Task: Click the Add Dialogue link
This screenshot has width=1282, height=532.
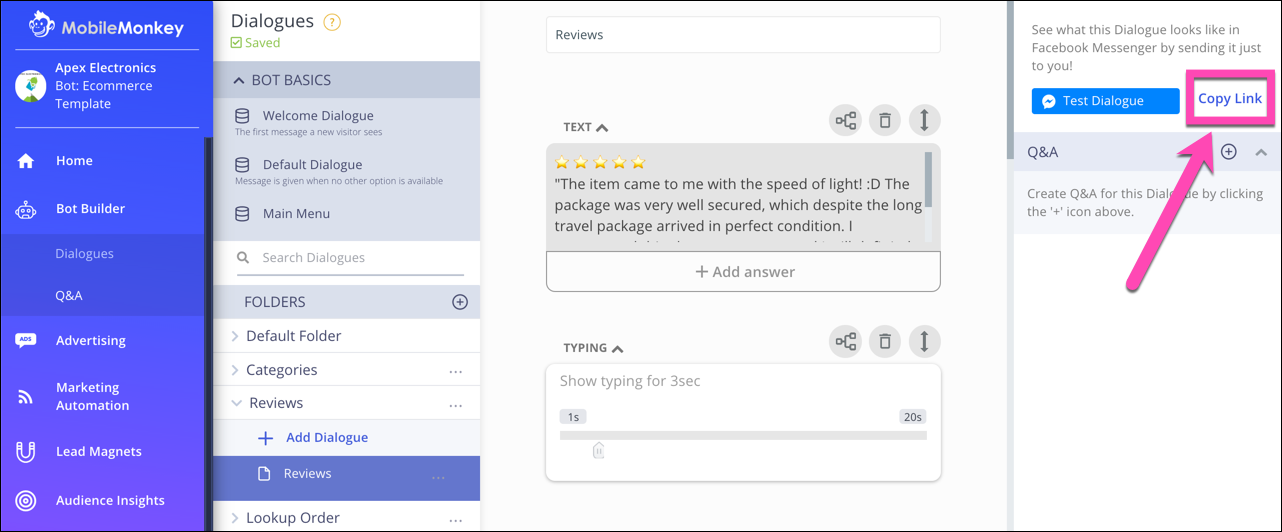Action: coord(327,438)
